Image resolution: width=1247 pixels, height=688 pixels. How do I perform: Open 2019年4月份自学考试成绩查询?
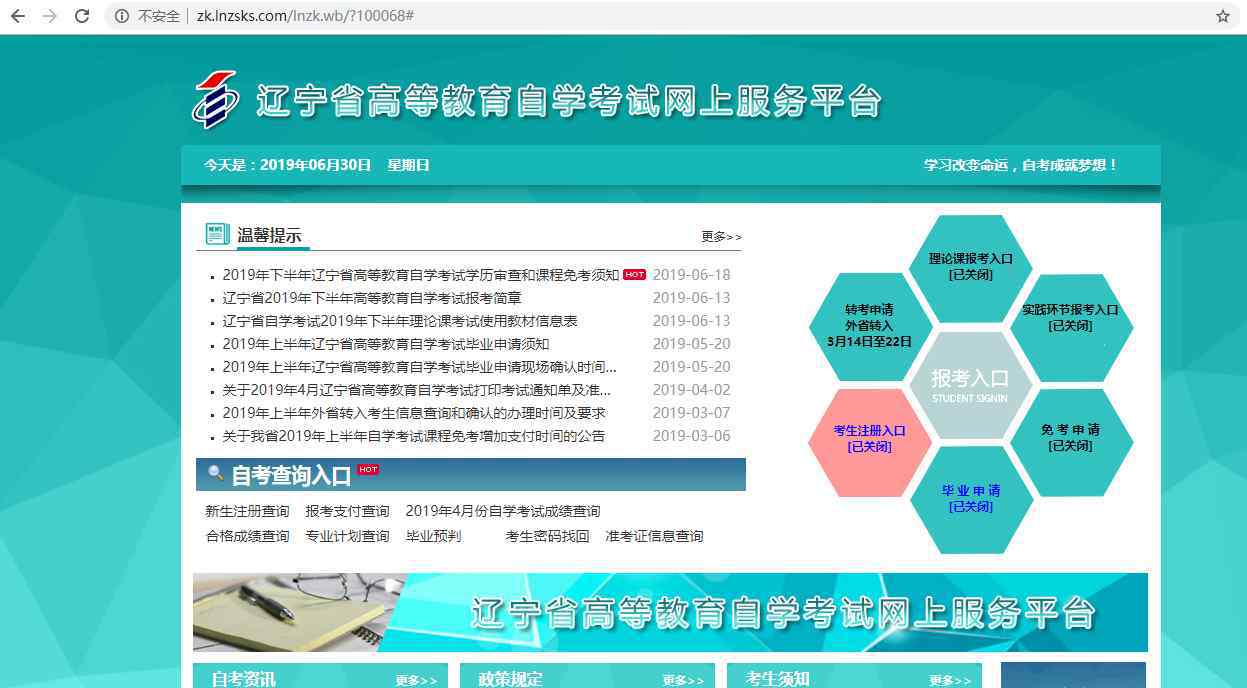click(503, 511)
